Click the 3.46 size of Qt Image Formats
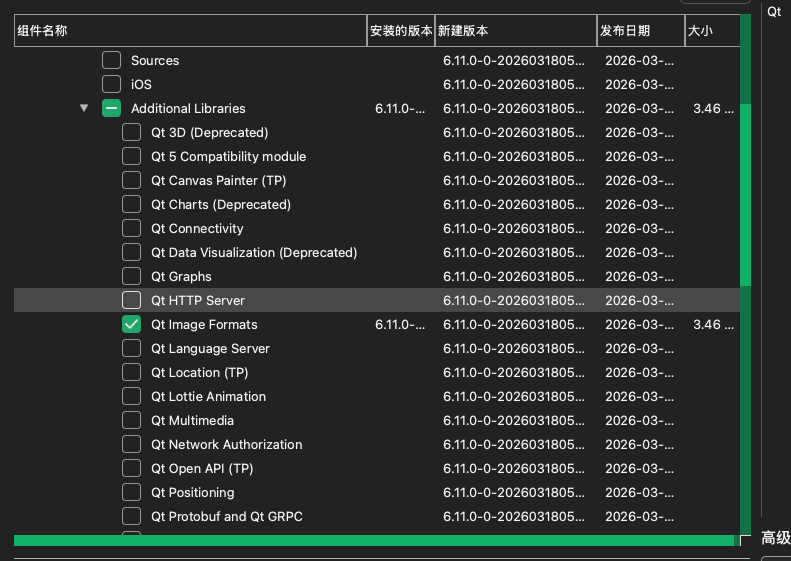 713,324
